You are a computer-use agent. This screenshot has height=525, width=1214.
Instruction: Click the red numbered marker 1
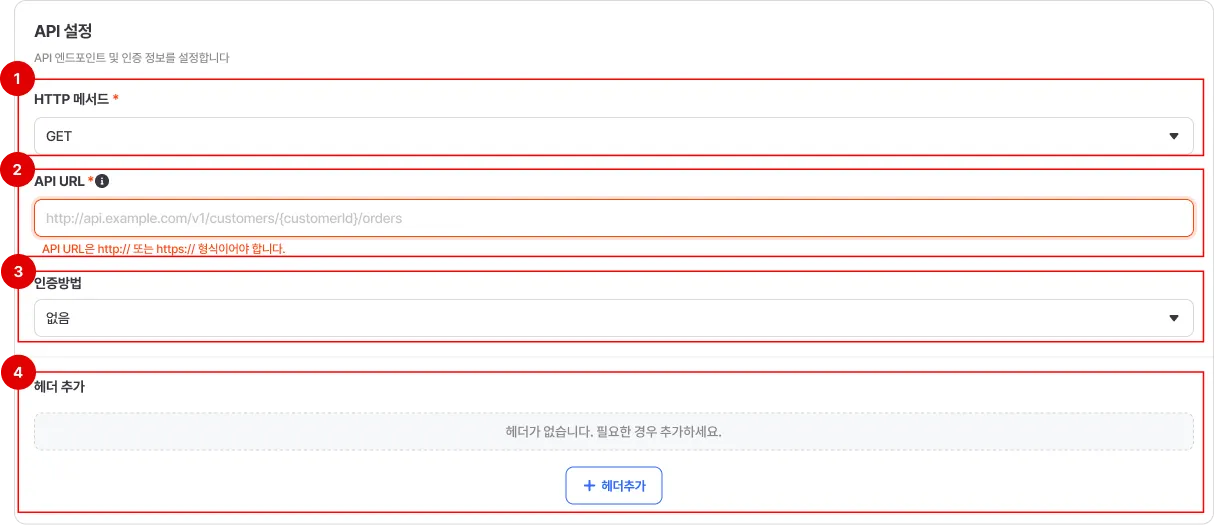pyautogui.click(x=16, y=77)
